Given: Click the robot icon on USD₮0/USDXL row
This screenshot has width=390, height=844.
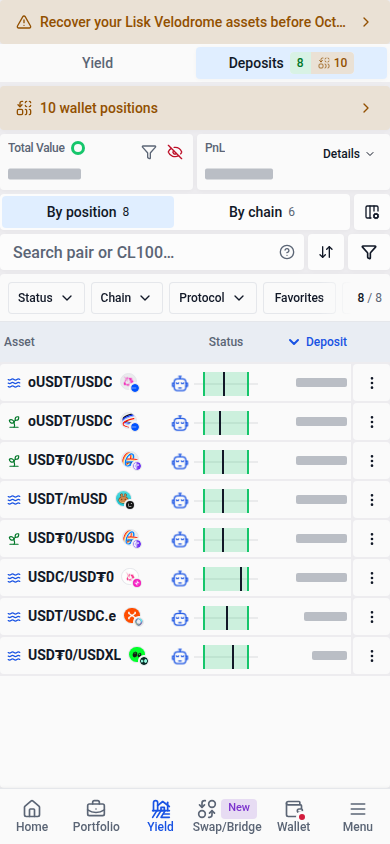Looking at the screenshot, I should pos(180,657).
